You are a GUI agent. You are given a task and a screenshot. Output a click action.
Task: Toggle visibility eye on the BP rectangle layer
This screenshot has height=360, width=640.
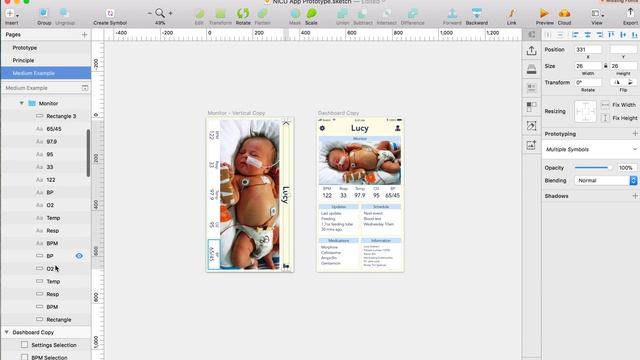(x=79, y=256)
